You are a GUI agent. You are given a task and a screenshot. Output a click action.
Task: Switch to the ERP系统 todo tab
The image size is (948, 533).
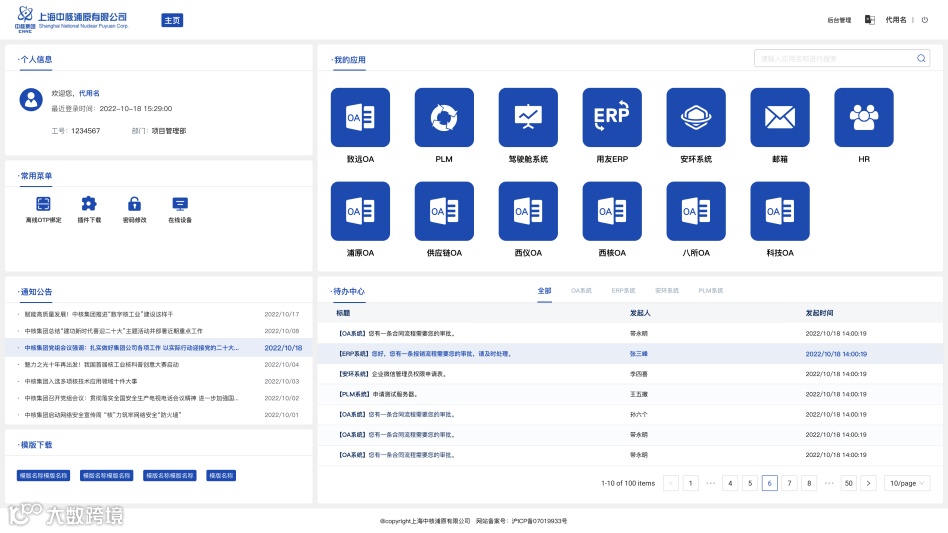pos(623,291)
